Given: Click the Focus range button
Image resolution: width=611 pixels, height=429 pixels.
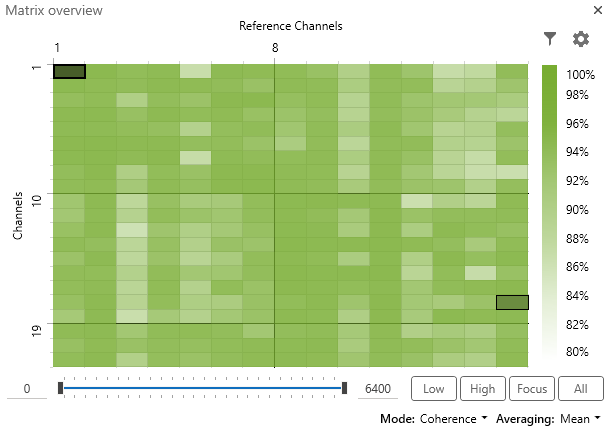Looking at the screenshot, I should pyautogui.click(x=532, y=389).
